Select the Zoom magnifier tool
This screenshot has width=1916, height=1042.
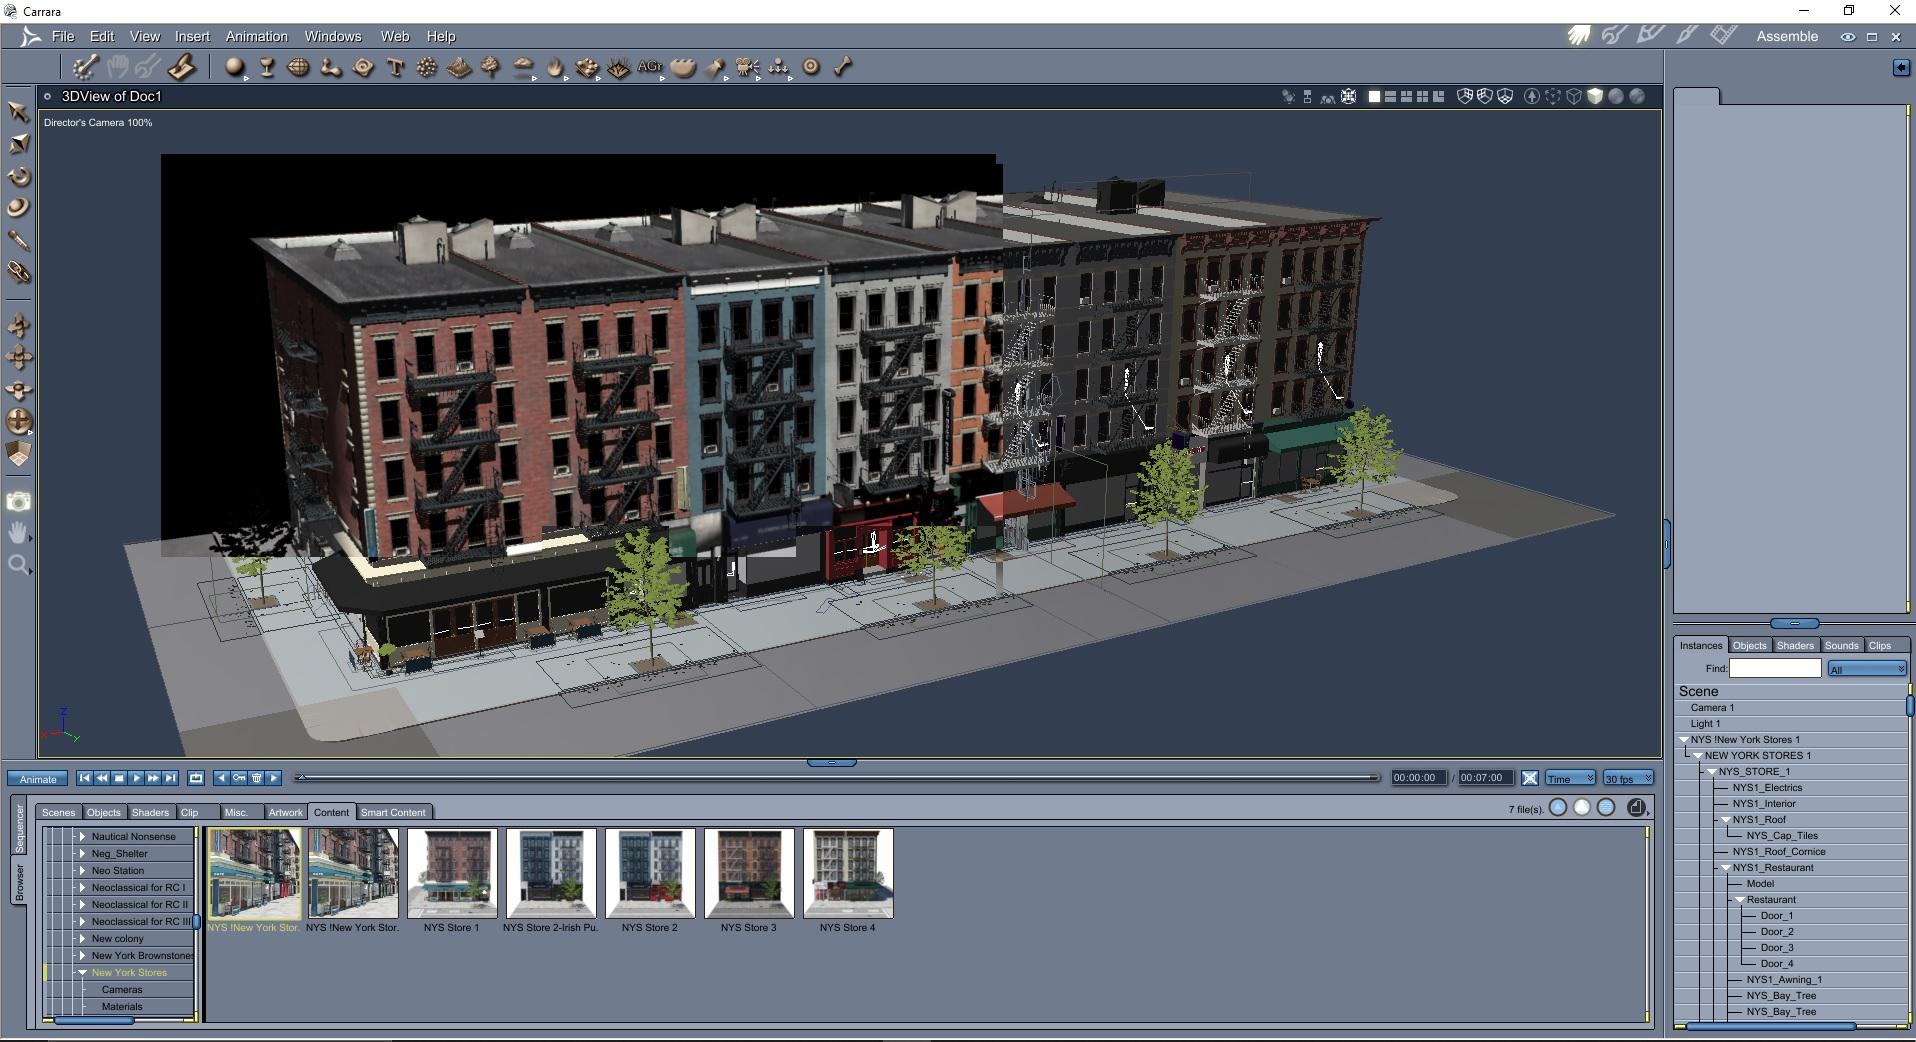(18, 566)
